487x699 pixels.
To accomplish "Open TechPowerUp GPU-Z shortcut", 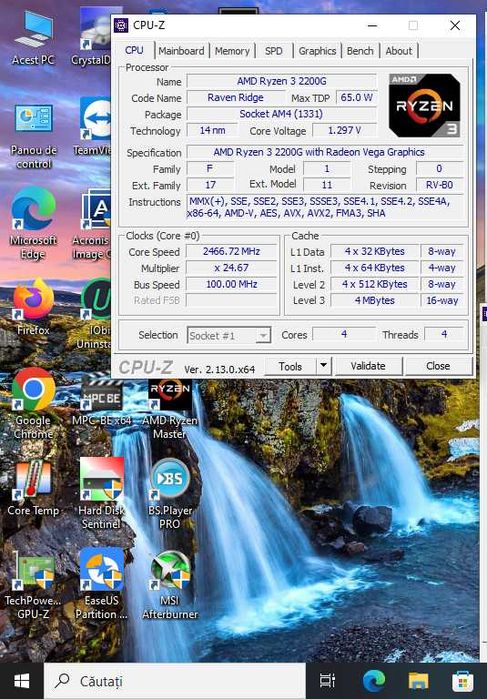I will click(33, 586).
